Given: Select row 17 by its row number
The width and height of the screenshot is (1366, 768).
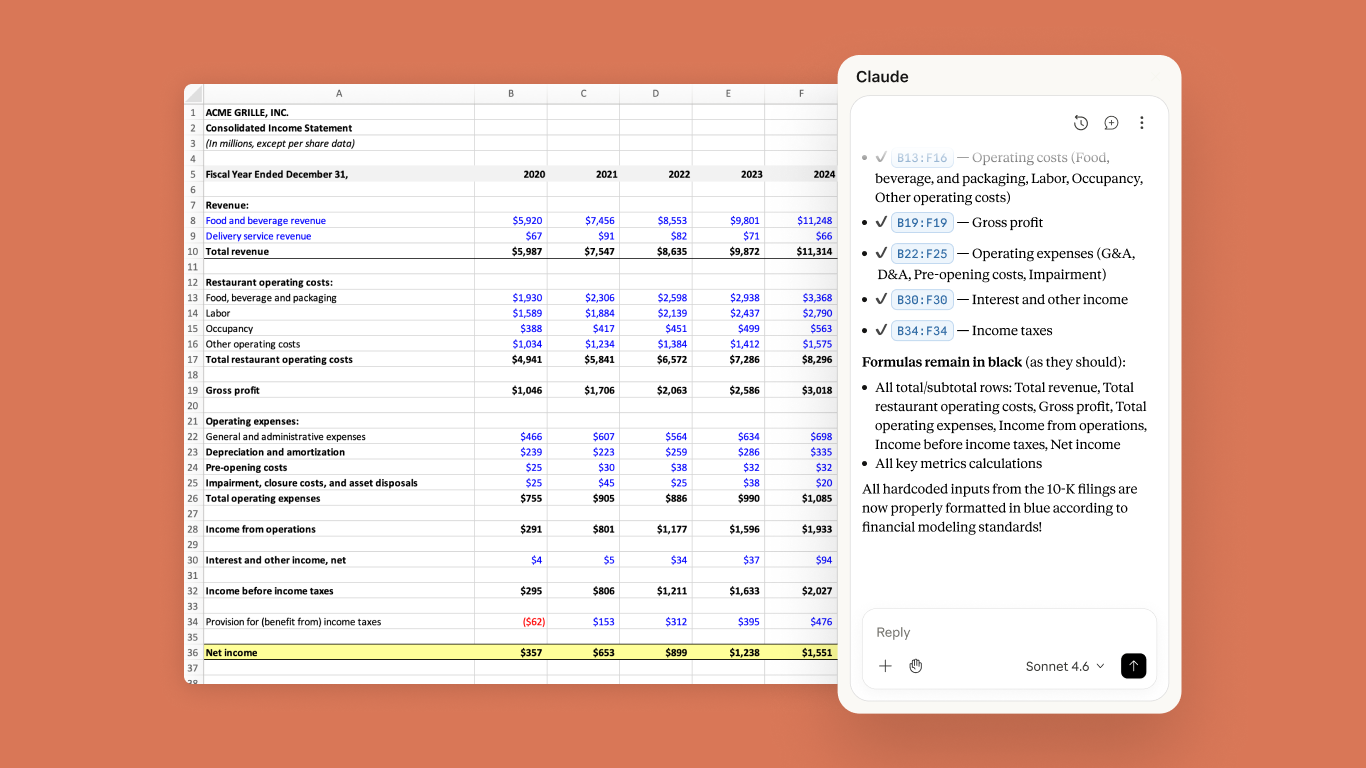Looking at the screenshot, I should click(193, 359).
